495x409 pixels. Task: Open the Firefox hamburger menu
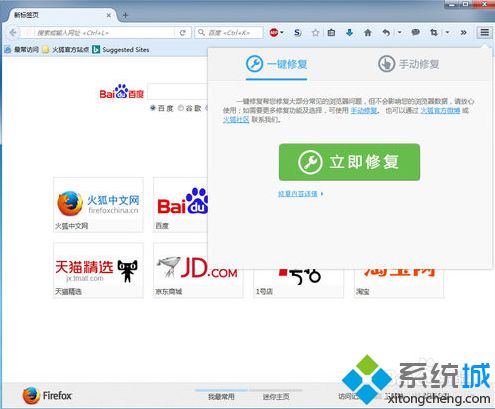pyautogui.click(x=485, y=32)
